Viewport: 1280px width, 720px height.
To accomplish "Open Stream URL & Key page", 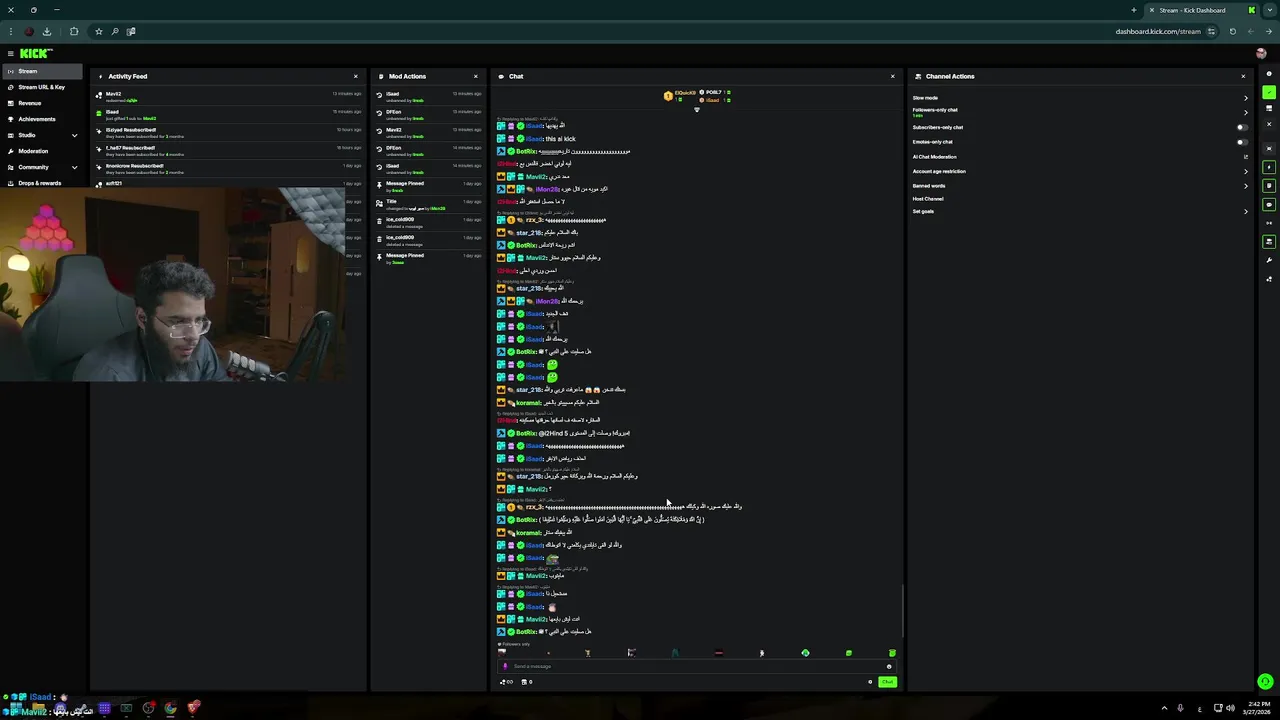I will 41,87.
